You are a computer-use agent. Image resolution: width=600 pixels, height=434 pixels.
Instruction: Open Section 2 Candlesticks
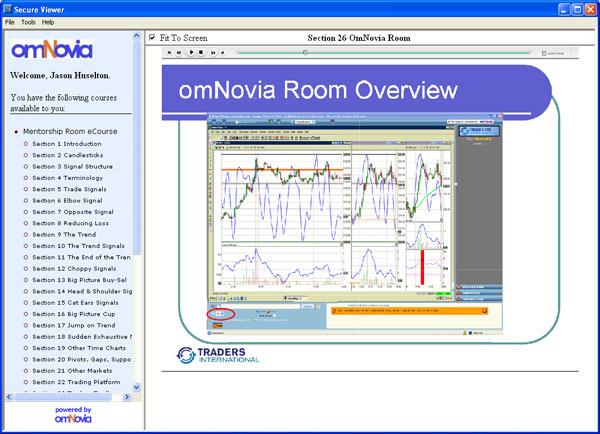(68, 155)
